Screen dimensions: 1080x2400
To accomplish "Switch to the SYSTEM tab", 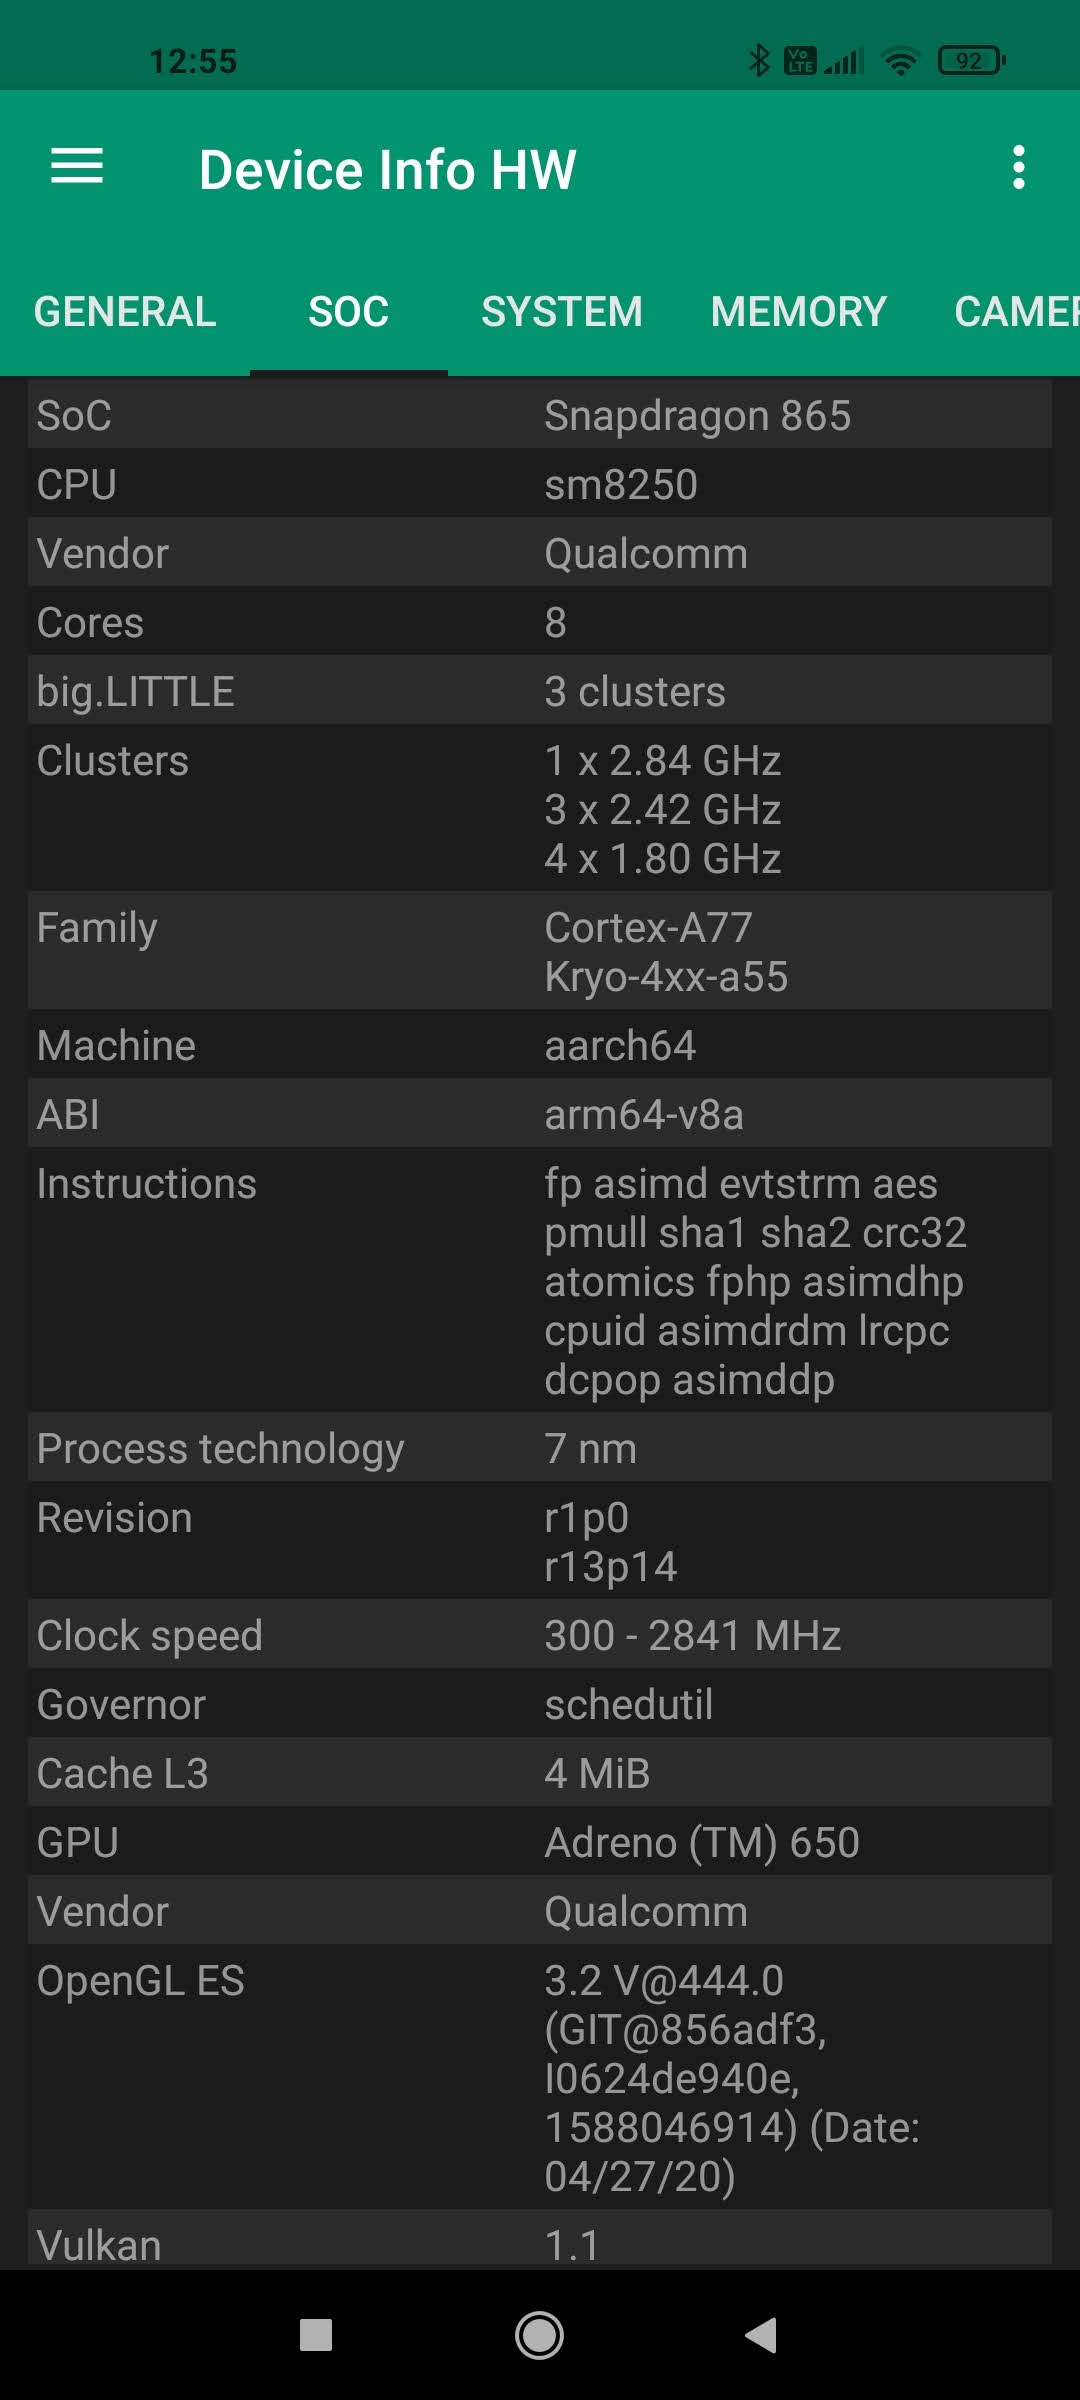I will pyautogui.click(x=561, y=312).
